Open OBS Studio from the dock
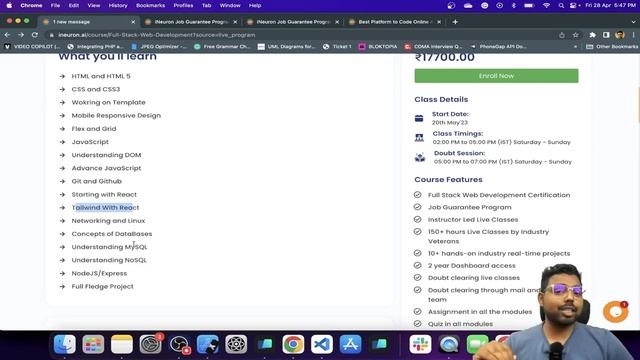The image size is (640, 360). [179, 344]
